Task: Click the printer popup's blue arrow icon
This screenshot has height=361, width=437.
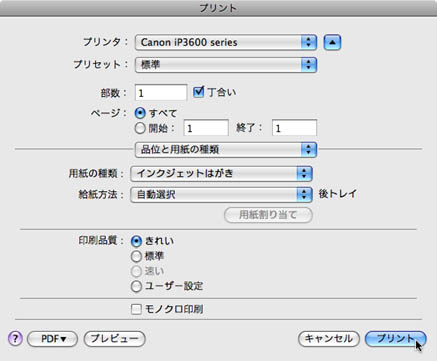Action: [x=309, y=42]
